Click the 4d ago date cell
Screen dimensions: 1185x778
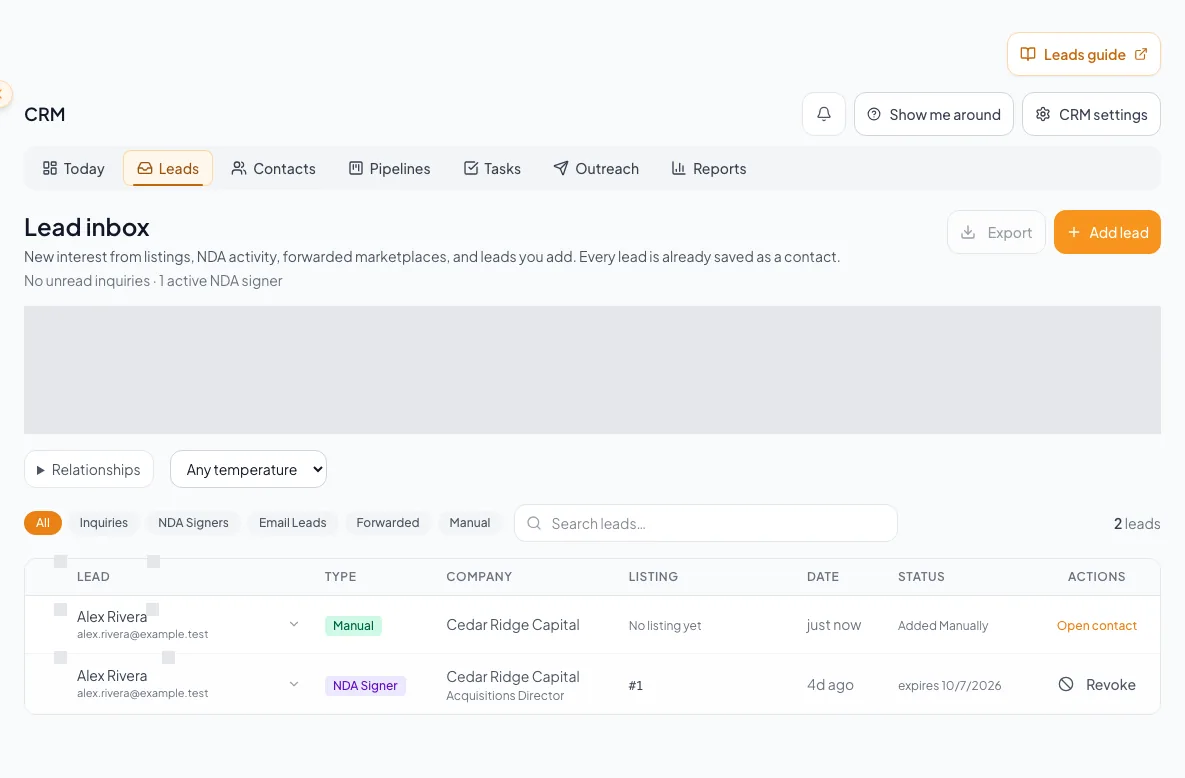pos(830,684)
